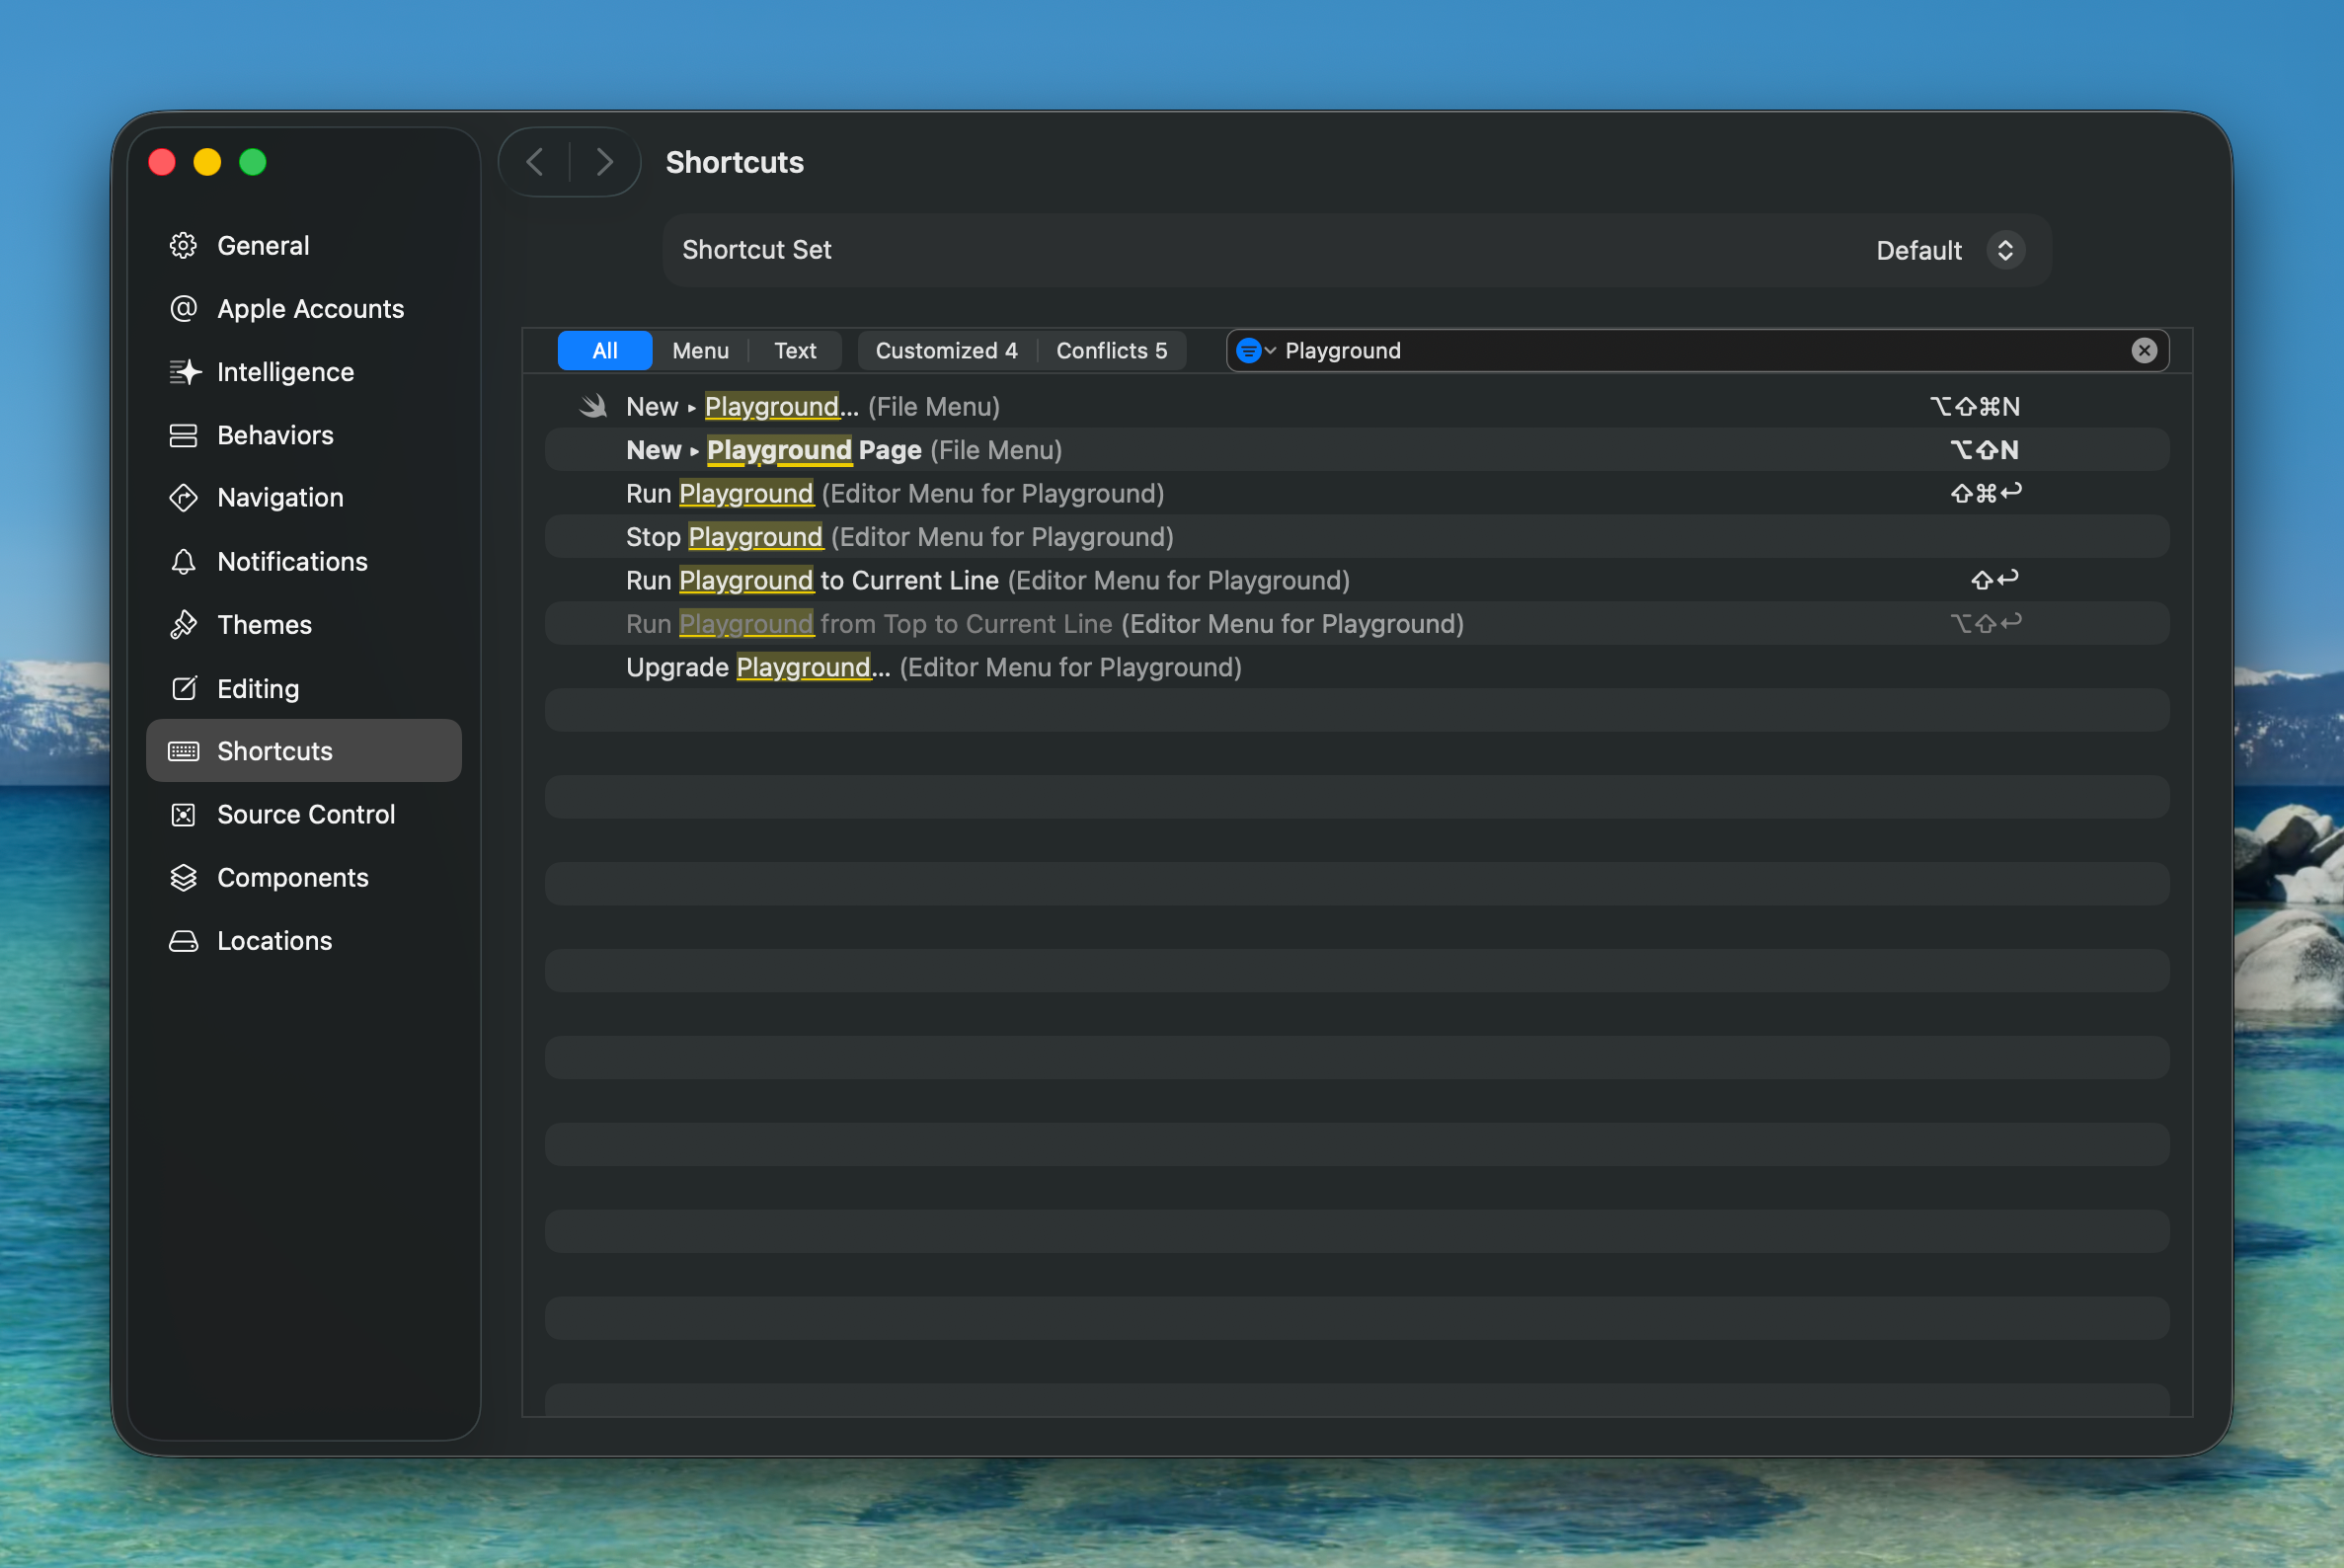Select Run Playground from Top to Current Line
This screenshot has width=2344, height=1568.
tap(1357, 624)
